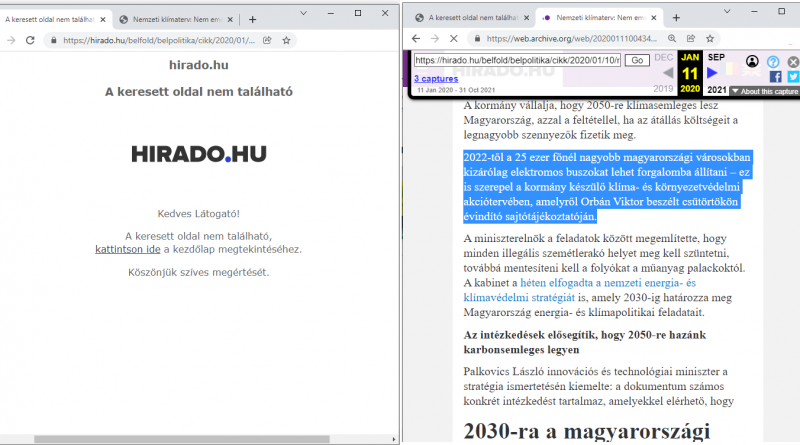Share capture on Twitter

(793, 77)
